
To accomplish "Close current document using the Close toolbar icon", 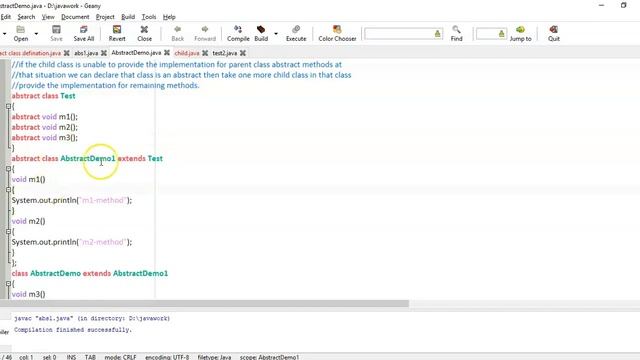I will pos(144,33).
